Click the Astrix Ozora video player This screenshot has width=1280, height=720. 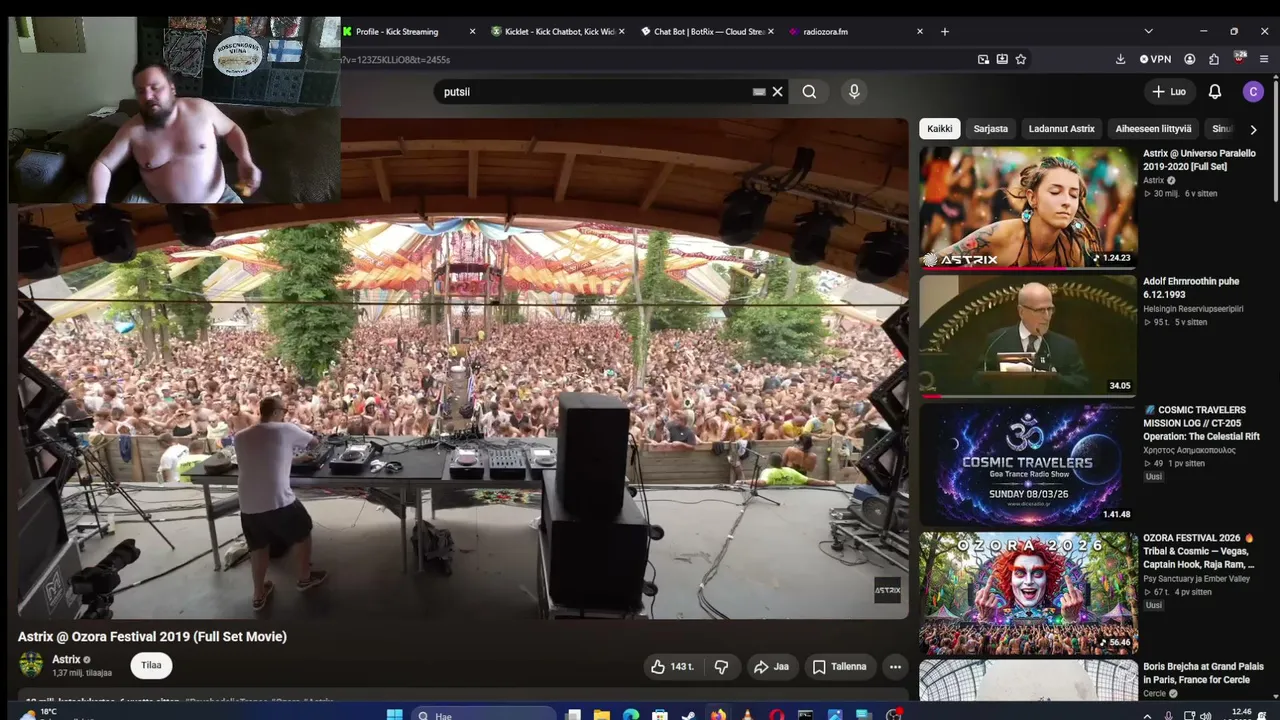coord(462,368)
